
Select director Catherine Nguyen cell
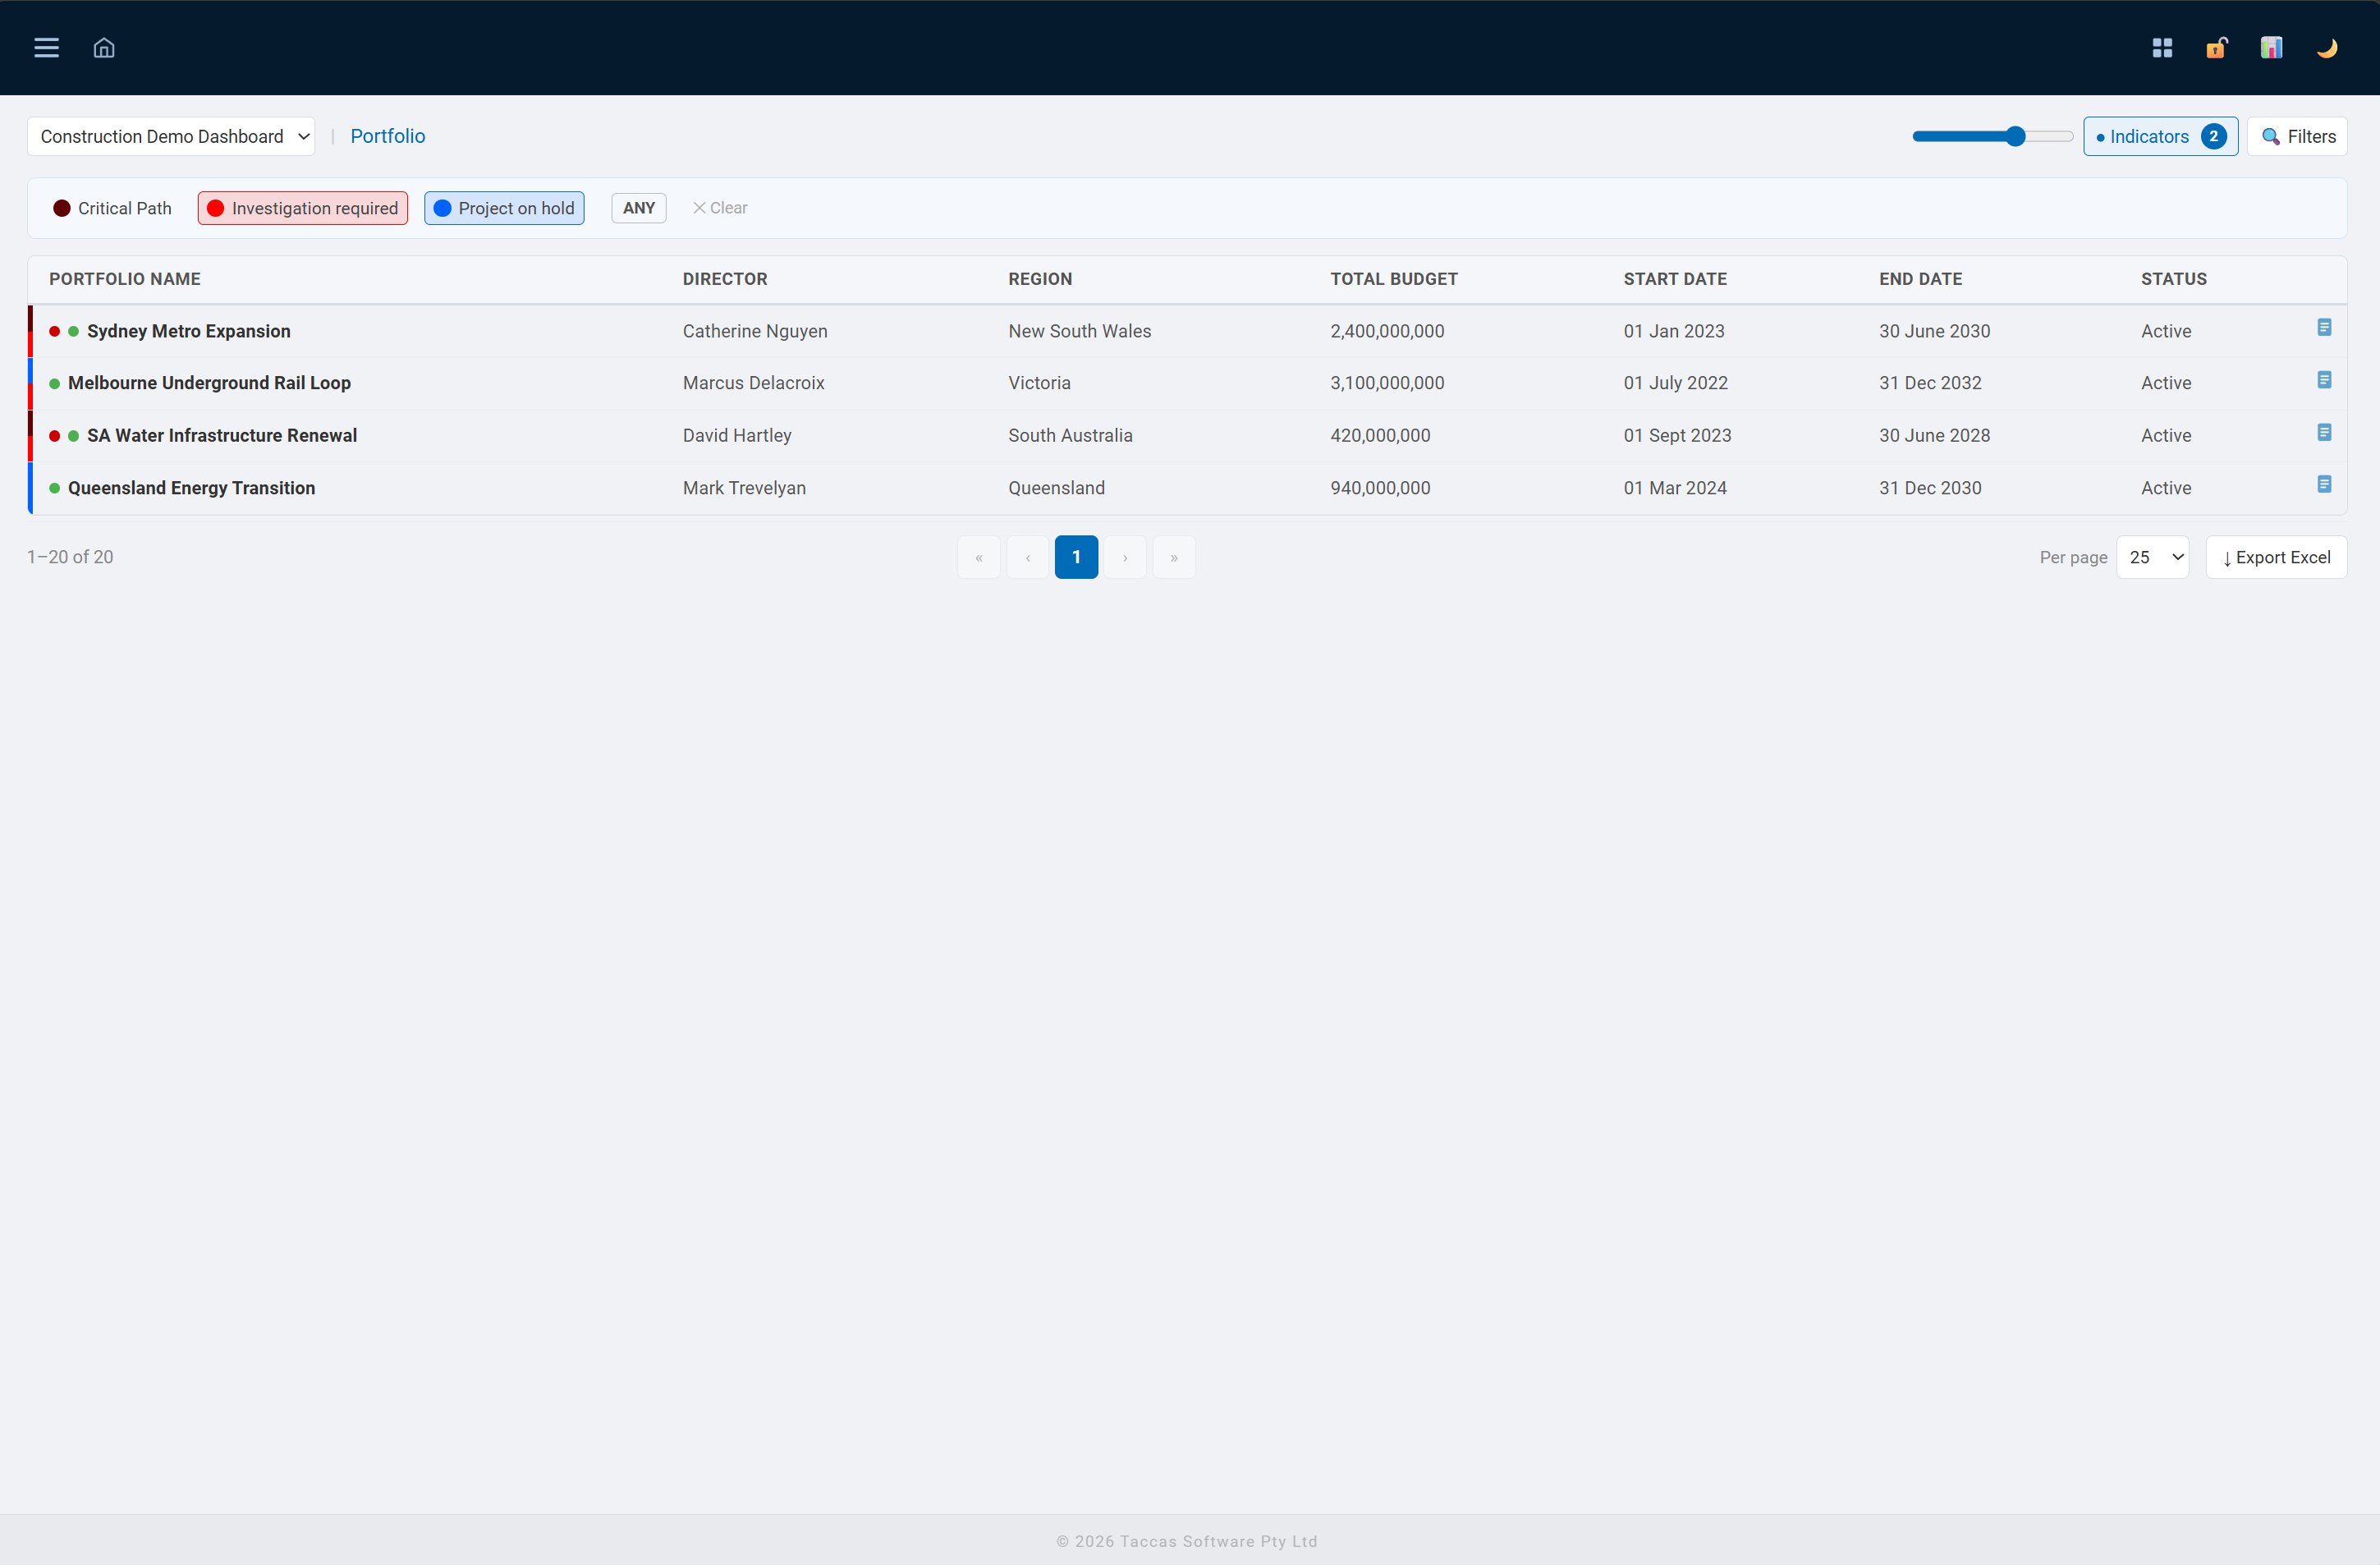755,331
